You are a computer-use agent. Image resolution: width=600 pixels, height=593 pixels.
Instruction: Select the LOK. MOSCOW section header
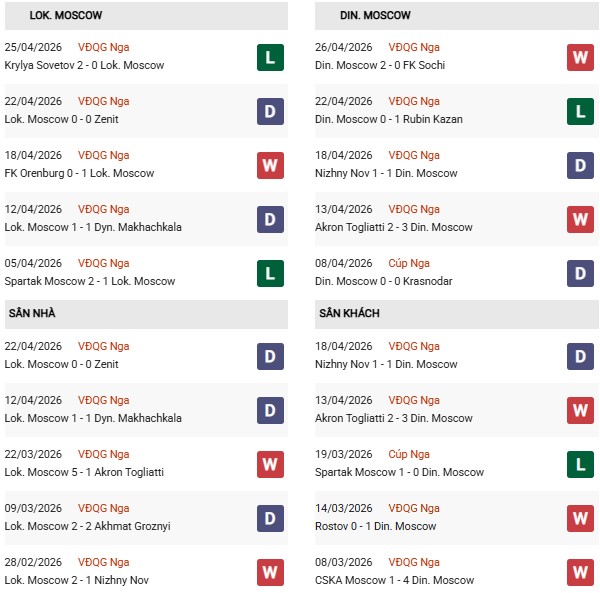click(x=66, y=16)
